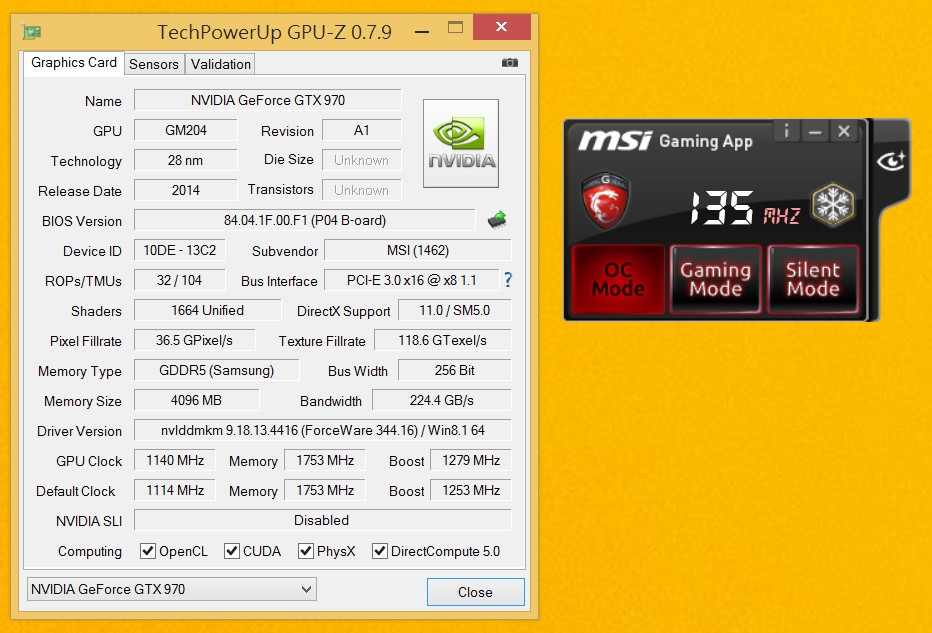Switch to the Sensors tab
The image size is (932, 633).
click(x=153, y=64)
